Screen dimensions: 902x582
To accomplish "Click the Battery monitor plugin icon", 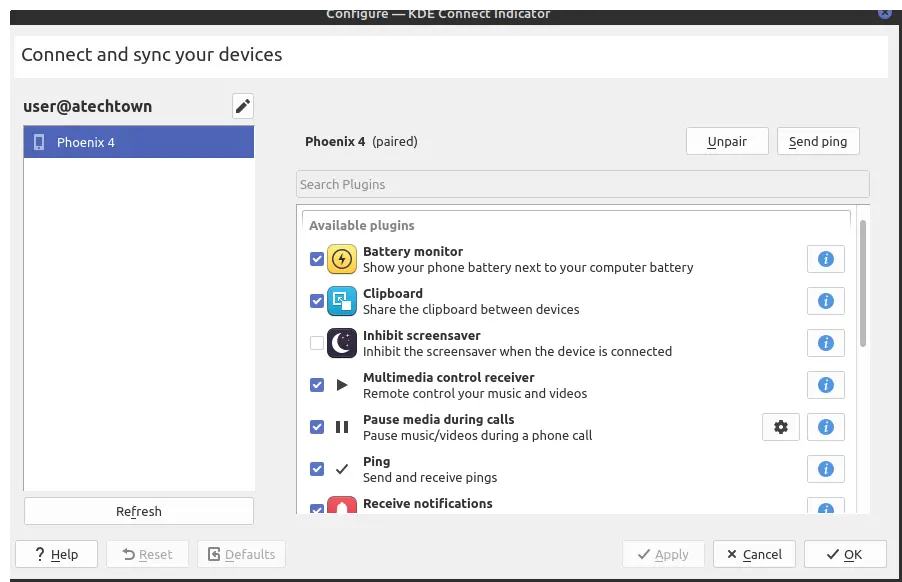I will (342, 259).
